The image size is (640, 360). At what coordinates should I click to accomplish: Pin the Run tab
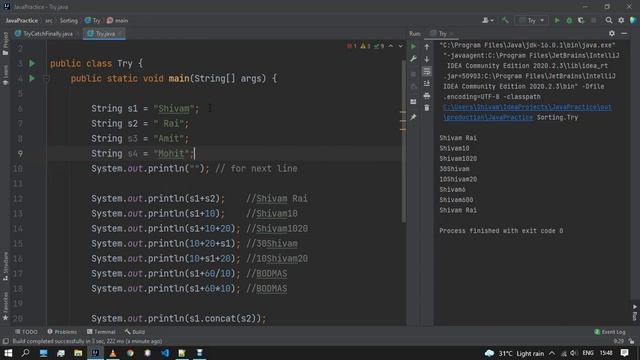(413, 117)
